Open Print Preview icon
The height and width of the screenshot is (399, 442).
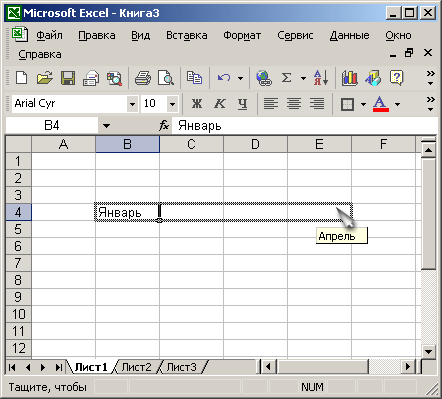(x=166, y=78)
